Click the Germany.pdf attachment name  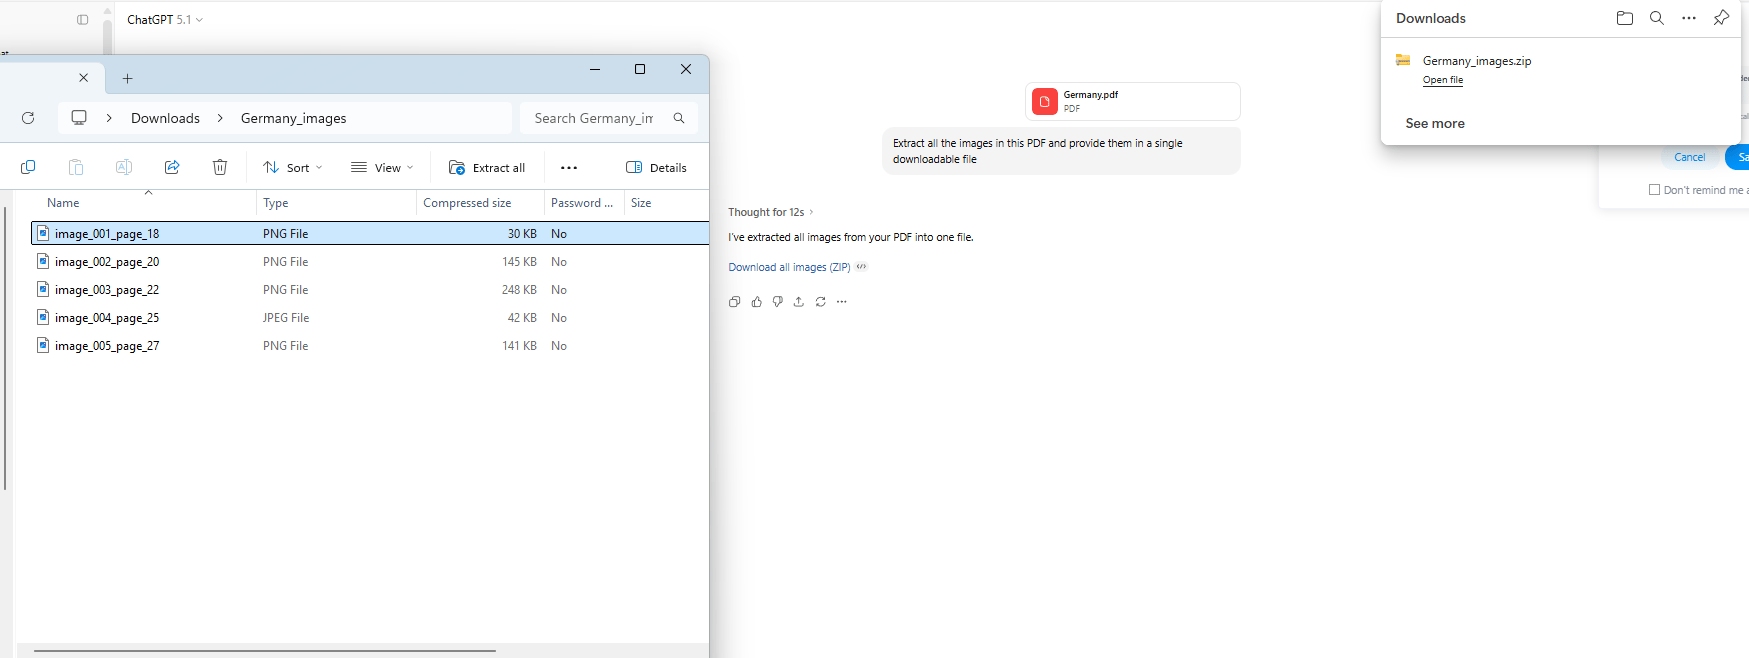[1091, 95]
